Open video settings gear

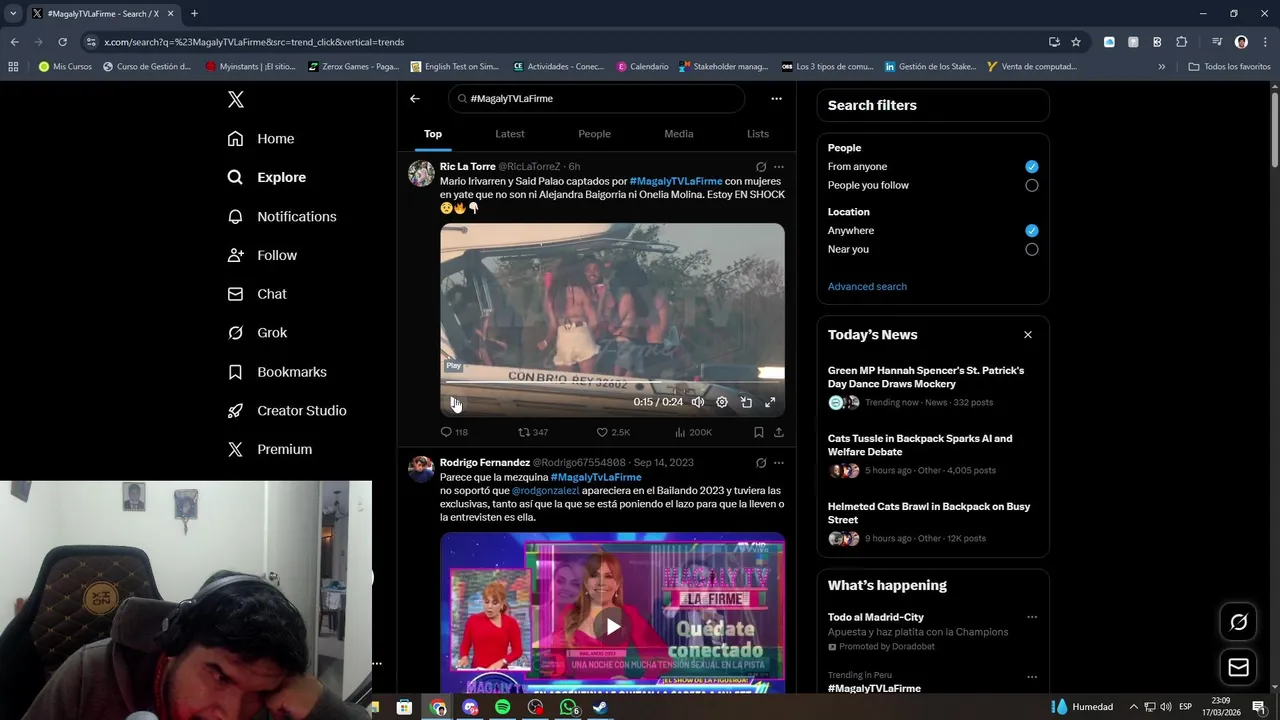point(722,402)
